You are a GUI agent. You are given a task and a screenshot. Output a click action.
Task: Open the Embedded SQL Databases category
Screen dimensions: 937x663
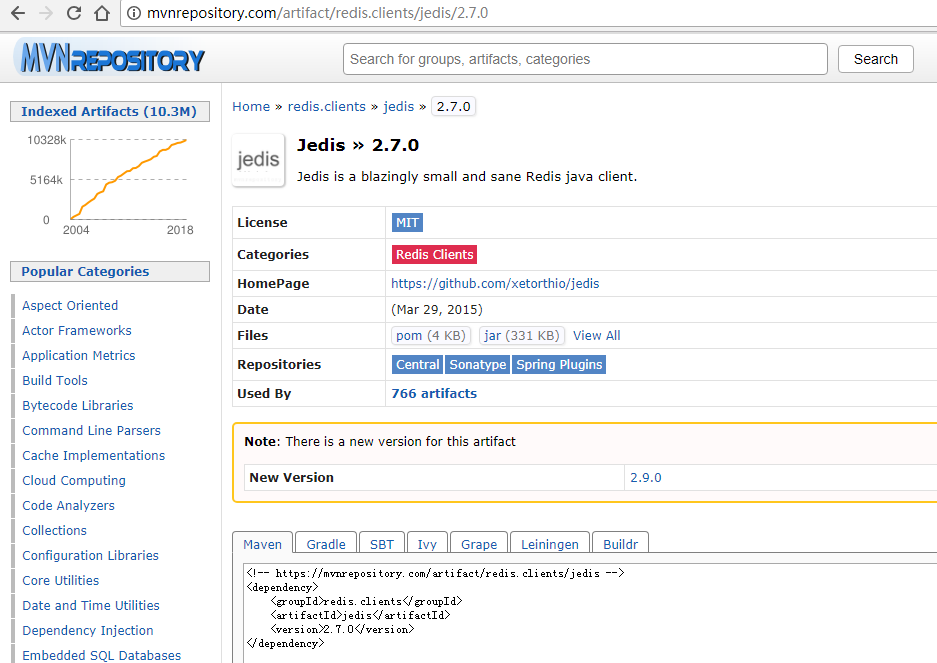102,655
